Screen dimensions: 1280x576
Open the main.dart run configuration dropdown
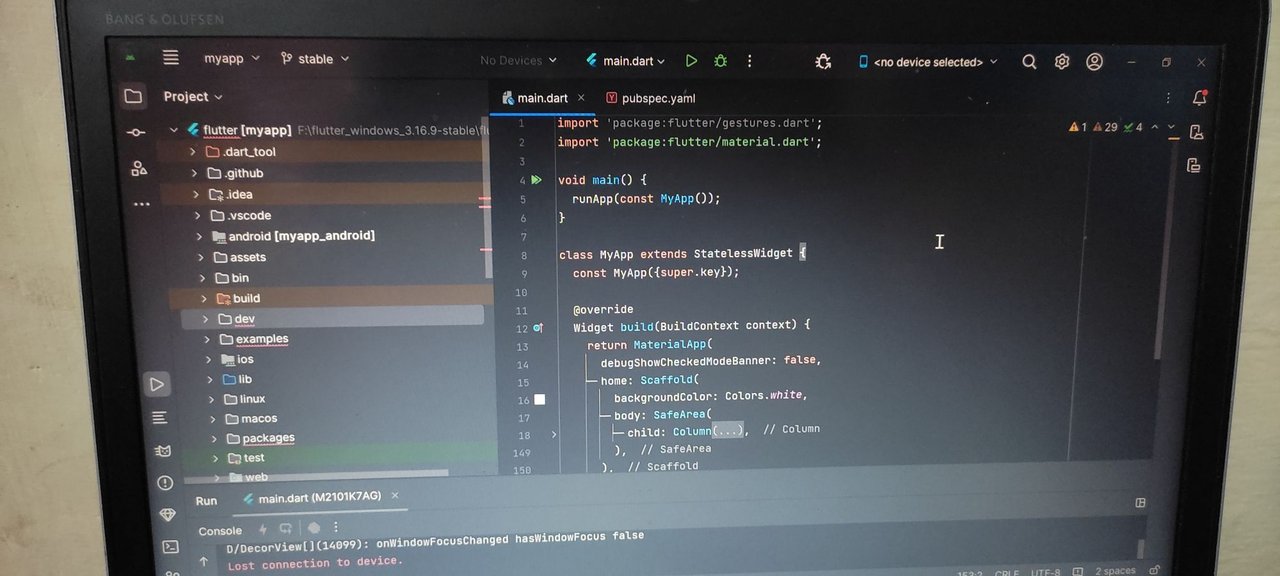click(626, 61)
